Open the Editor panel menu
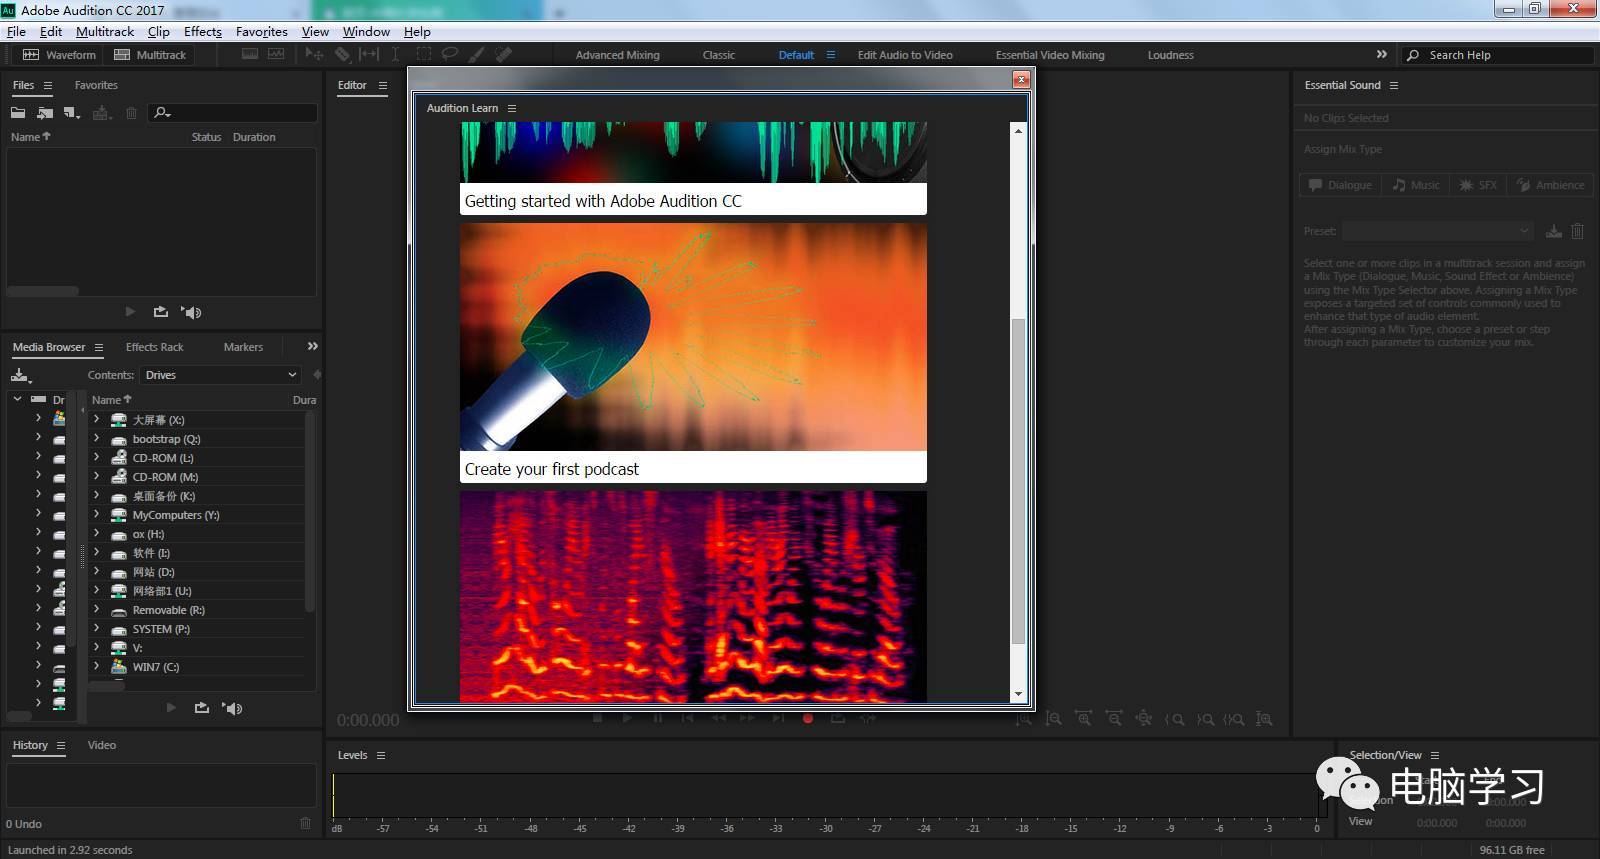This screenshot has width=1600, height=859. click(x=383, y=85)
